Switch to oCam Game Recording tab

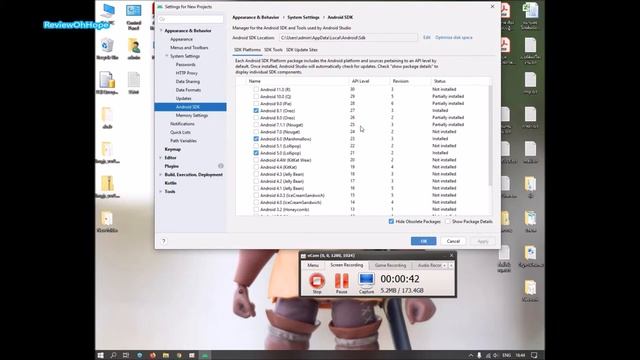(x=390, y=265)
